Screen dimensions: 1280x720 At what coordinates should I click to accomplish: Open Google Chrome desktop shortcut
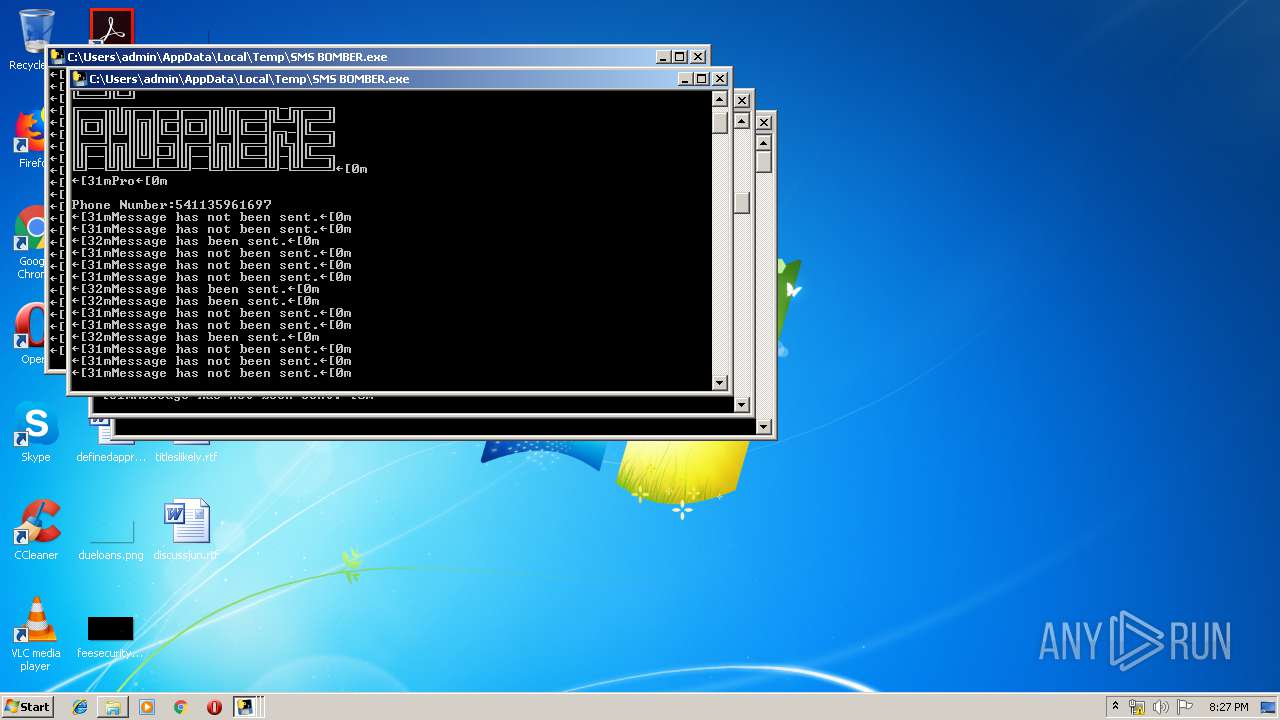(30, 242)
